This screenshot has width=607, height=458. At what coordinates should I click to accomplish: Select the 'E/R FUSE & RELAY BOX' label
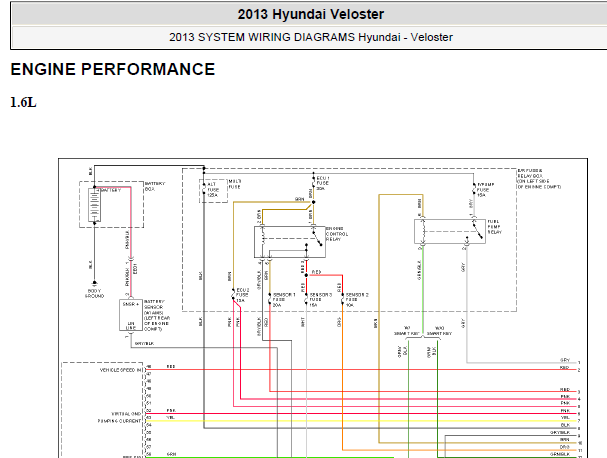coord(539,178)
